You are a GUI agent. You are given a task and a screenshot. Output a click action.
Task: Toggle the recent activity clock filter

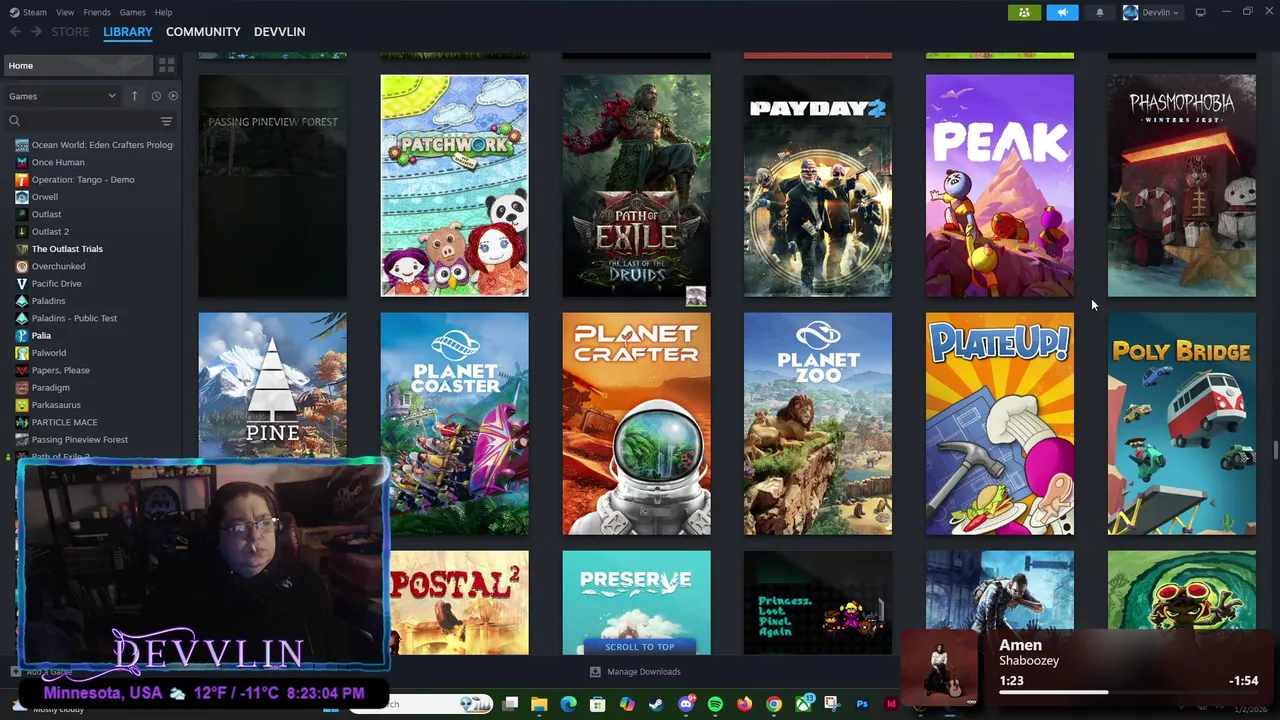pos(156,96)
